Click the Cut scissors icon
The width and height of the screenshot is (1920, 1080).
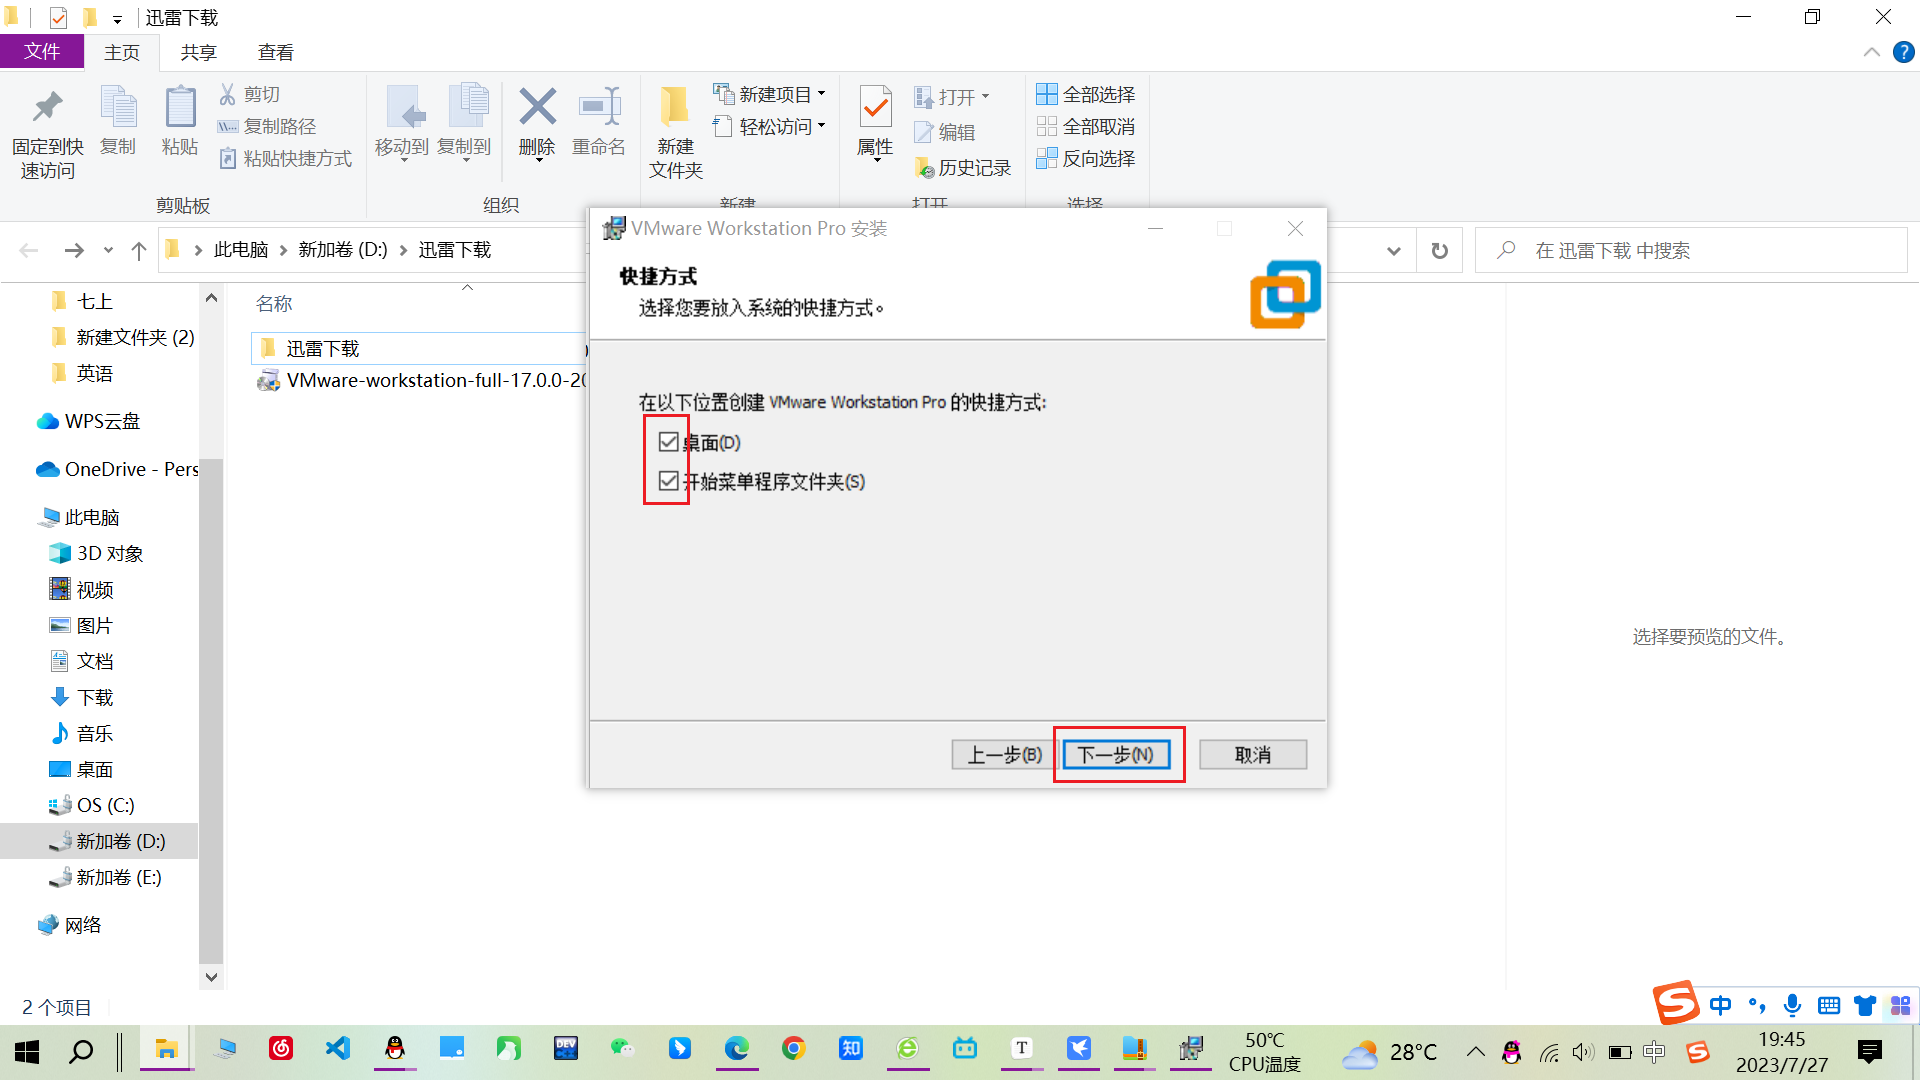click(x=228, y=94)
